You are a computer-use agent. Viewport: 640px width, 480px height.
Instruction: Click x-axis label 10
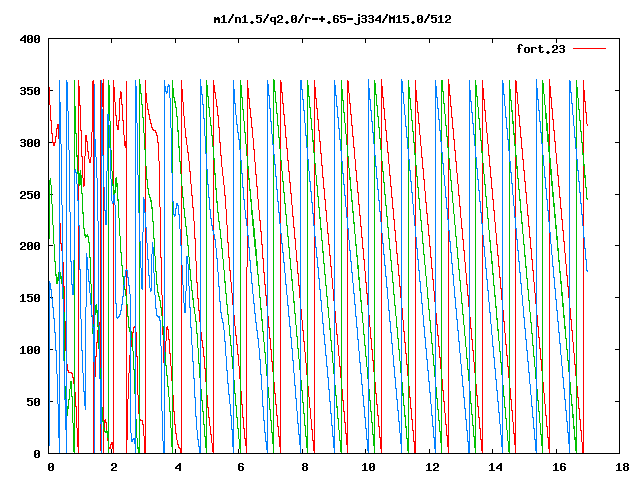tap(368, 467)
